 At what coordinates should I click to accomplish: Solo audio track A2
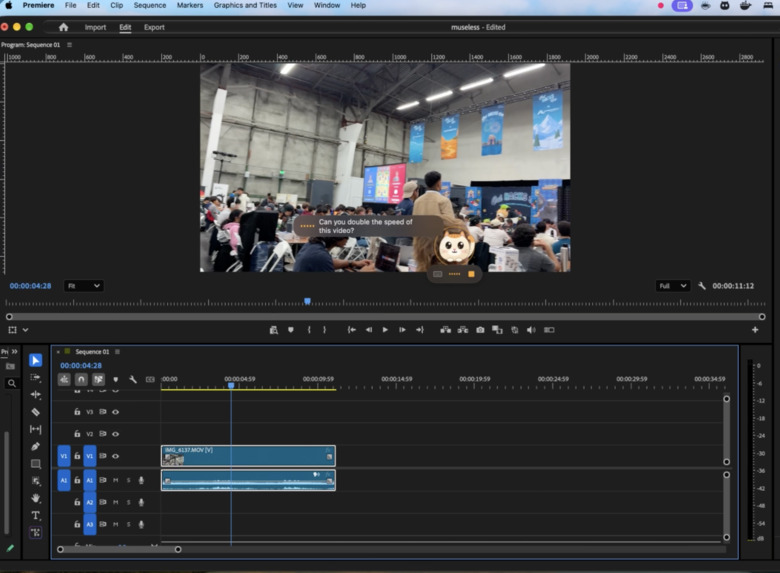click(128, 502)
